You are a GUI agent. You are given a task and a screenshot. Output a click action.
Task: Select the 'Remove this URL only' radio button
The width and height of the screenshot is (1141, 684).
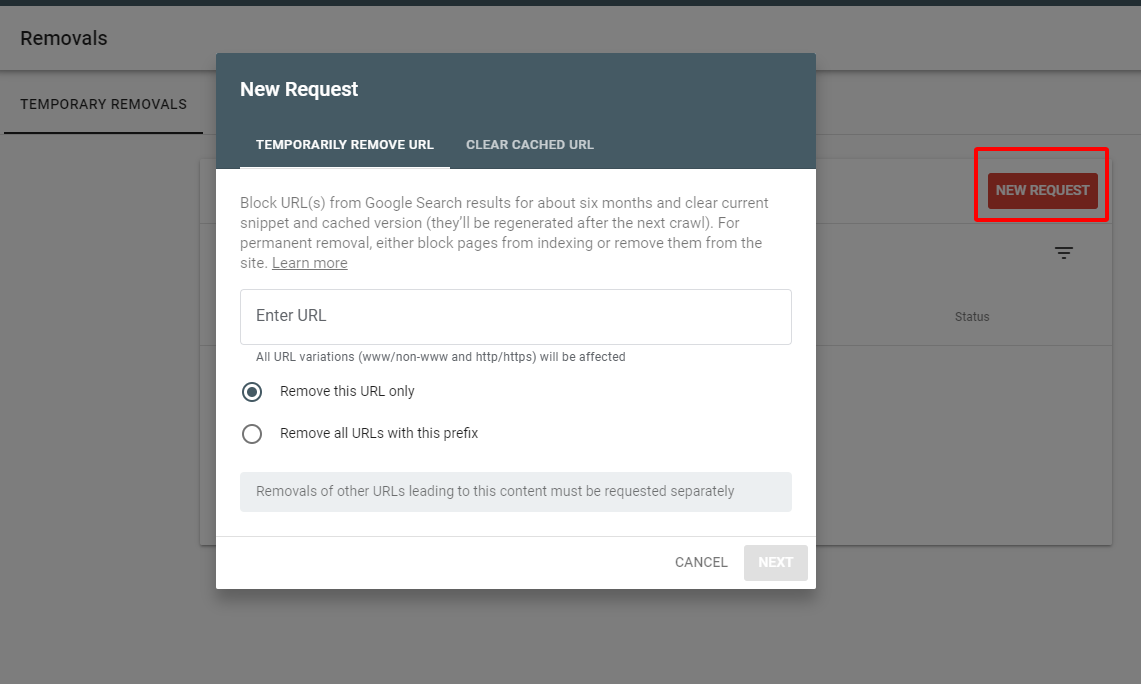tap(252, 392)
